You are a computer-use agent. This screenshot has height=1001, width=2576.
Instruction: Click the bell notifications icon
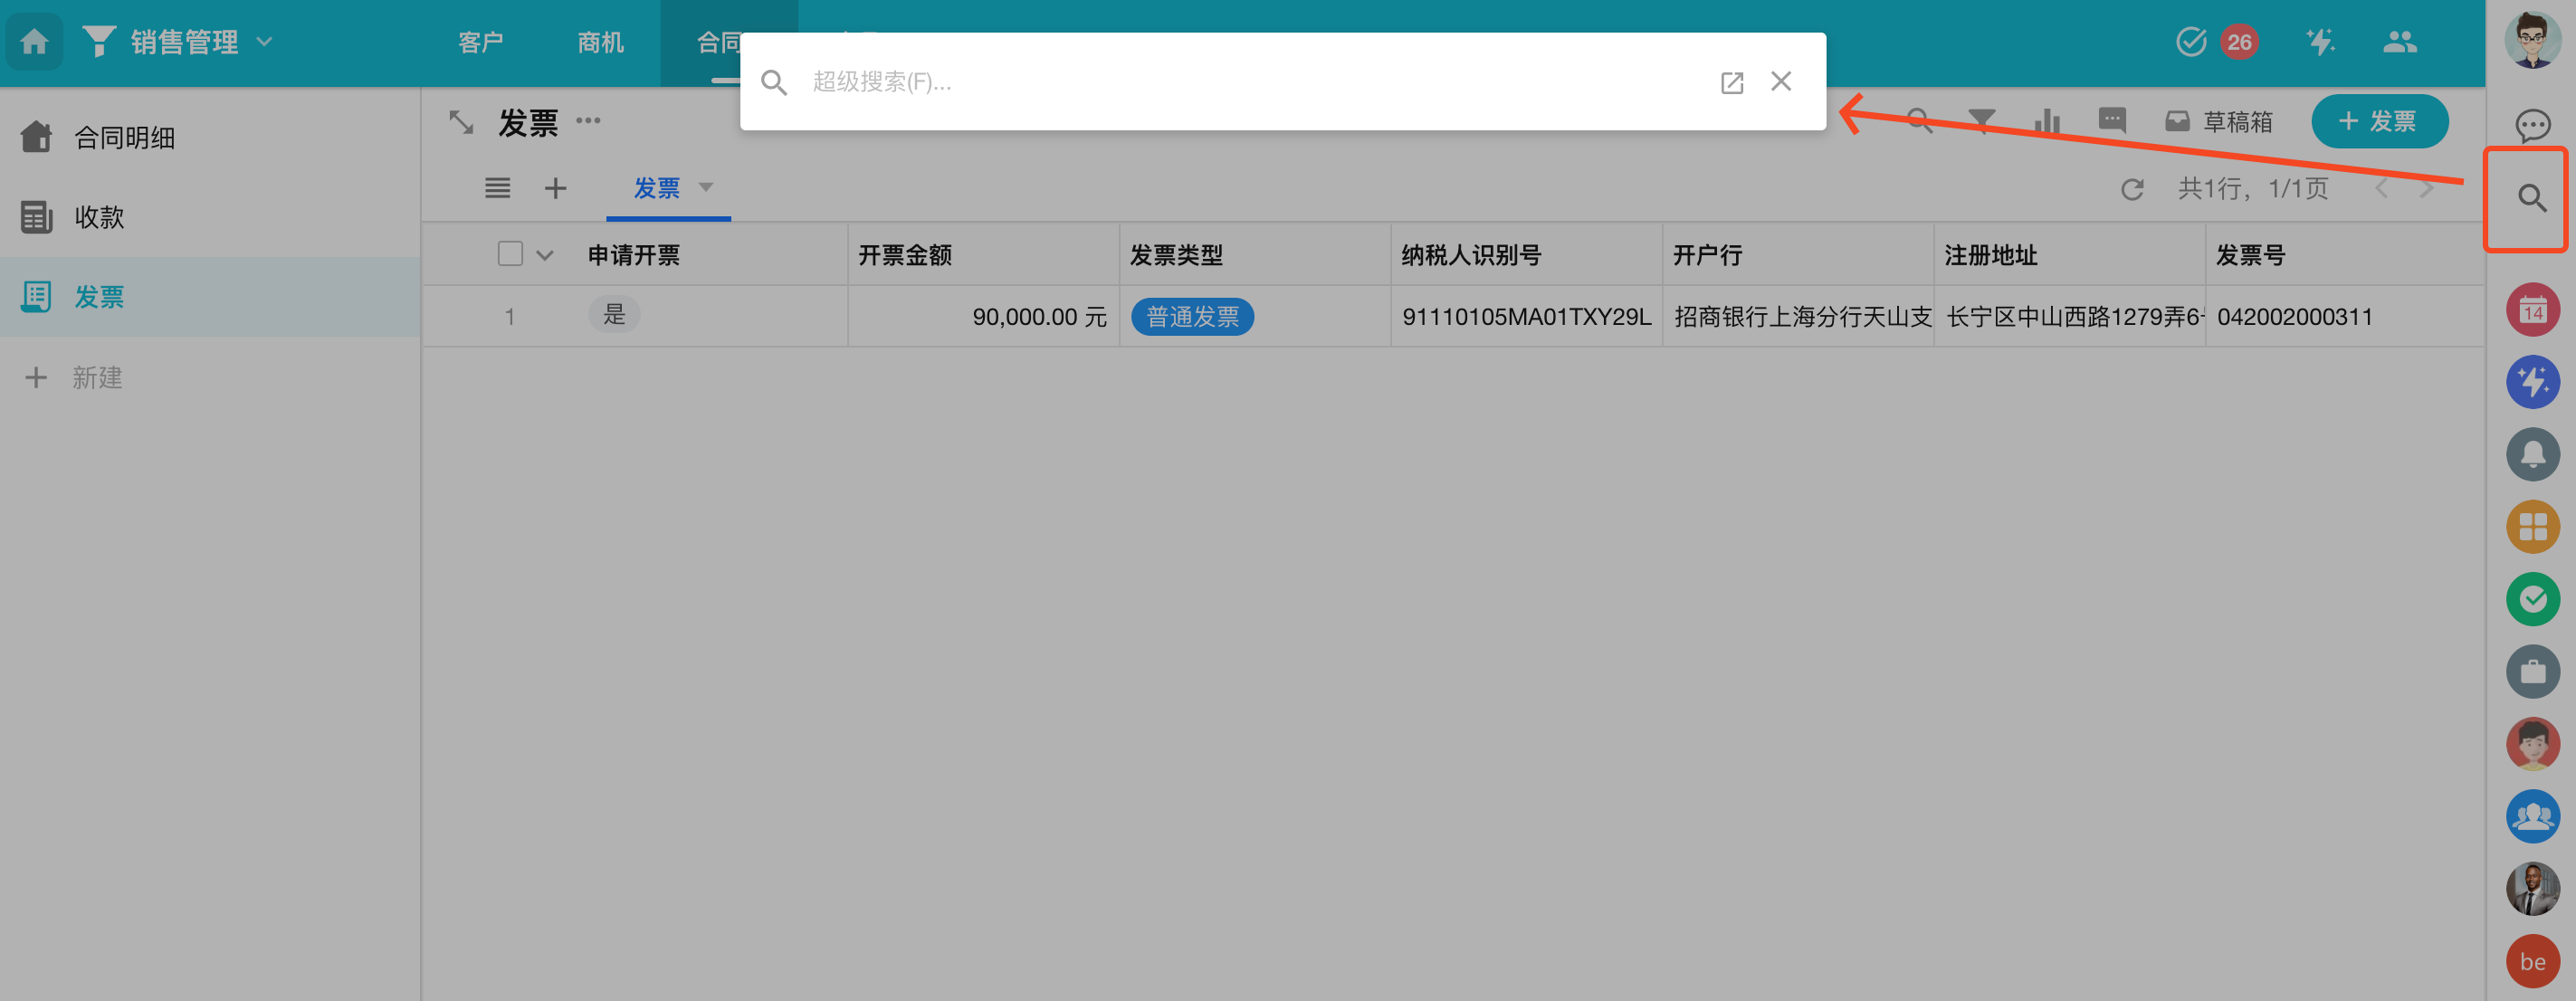point(2531,454)
